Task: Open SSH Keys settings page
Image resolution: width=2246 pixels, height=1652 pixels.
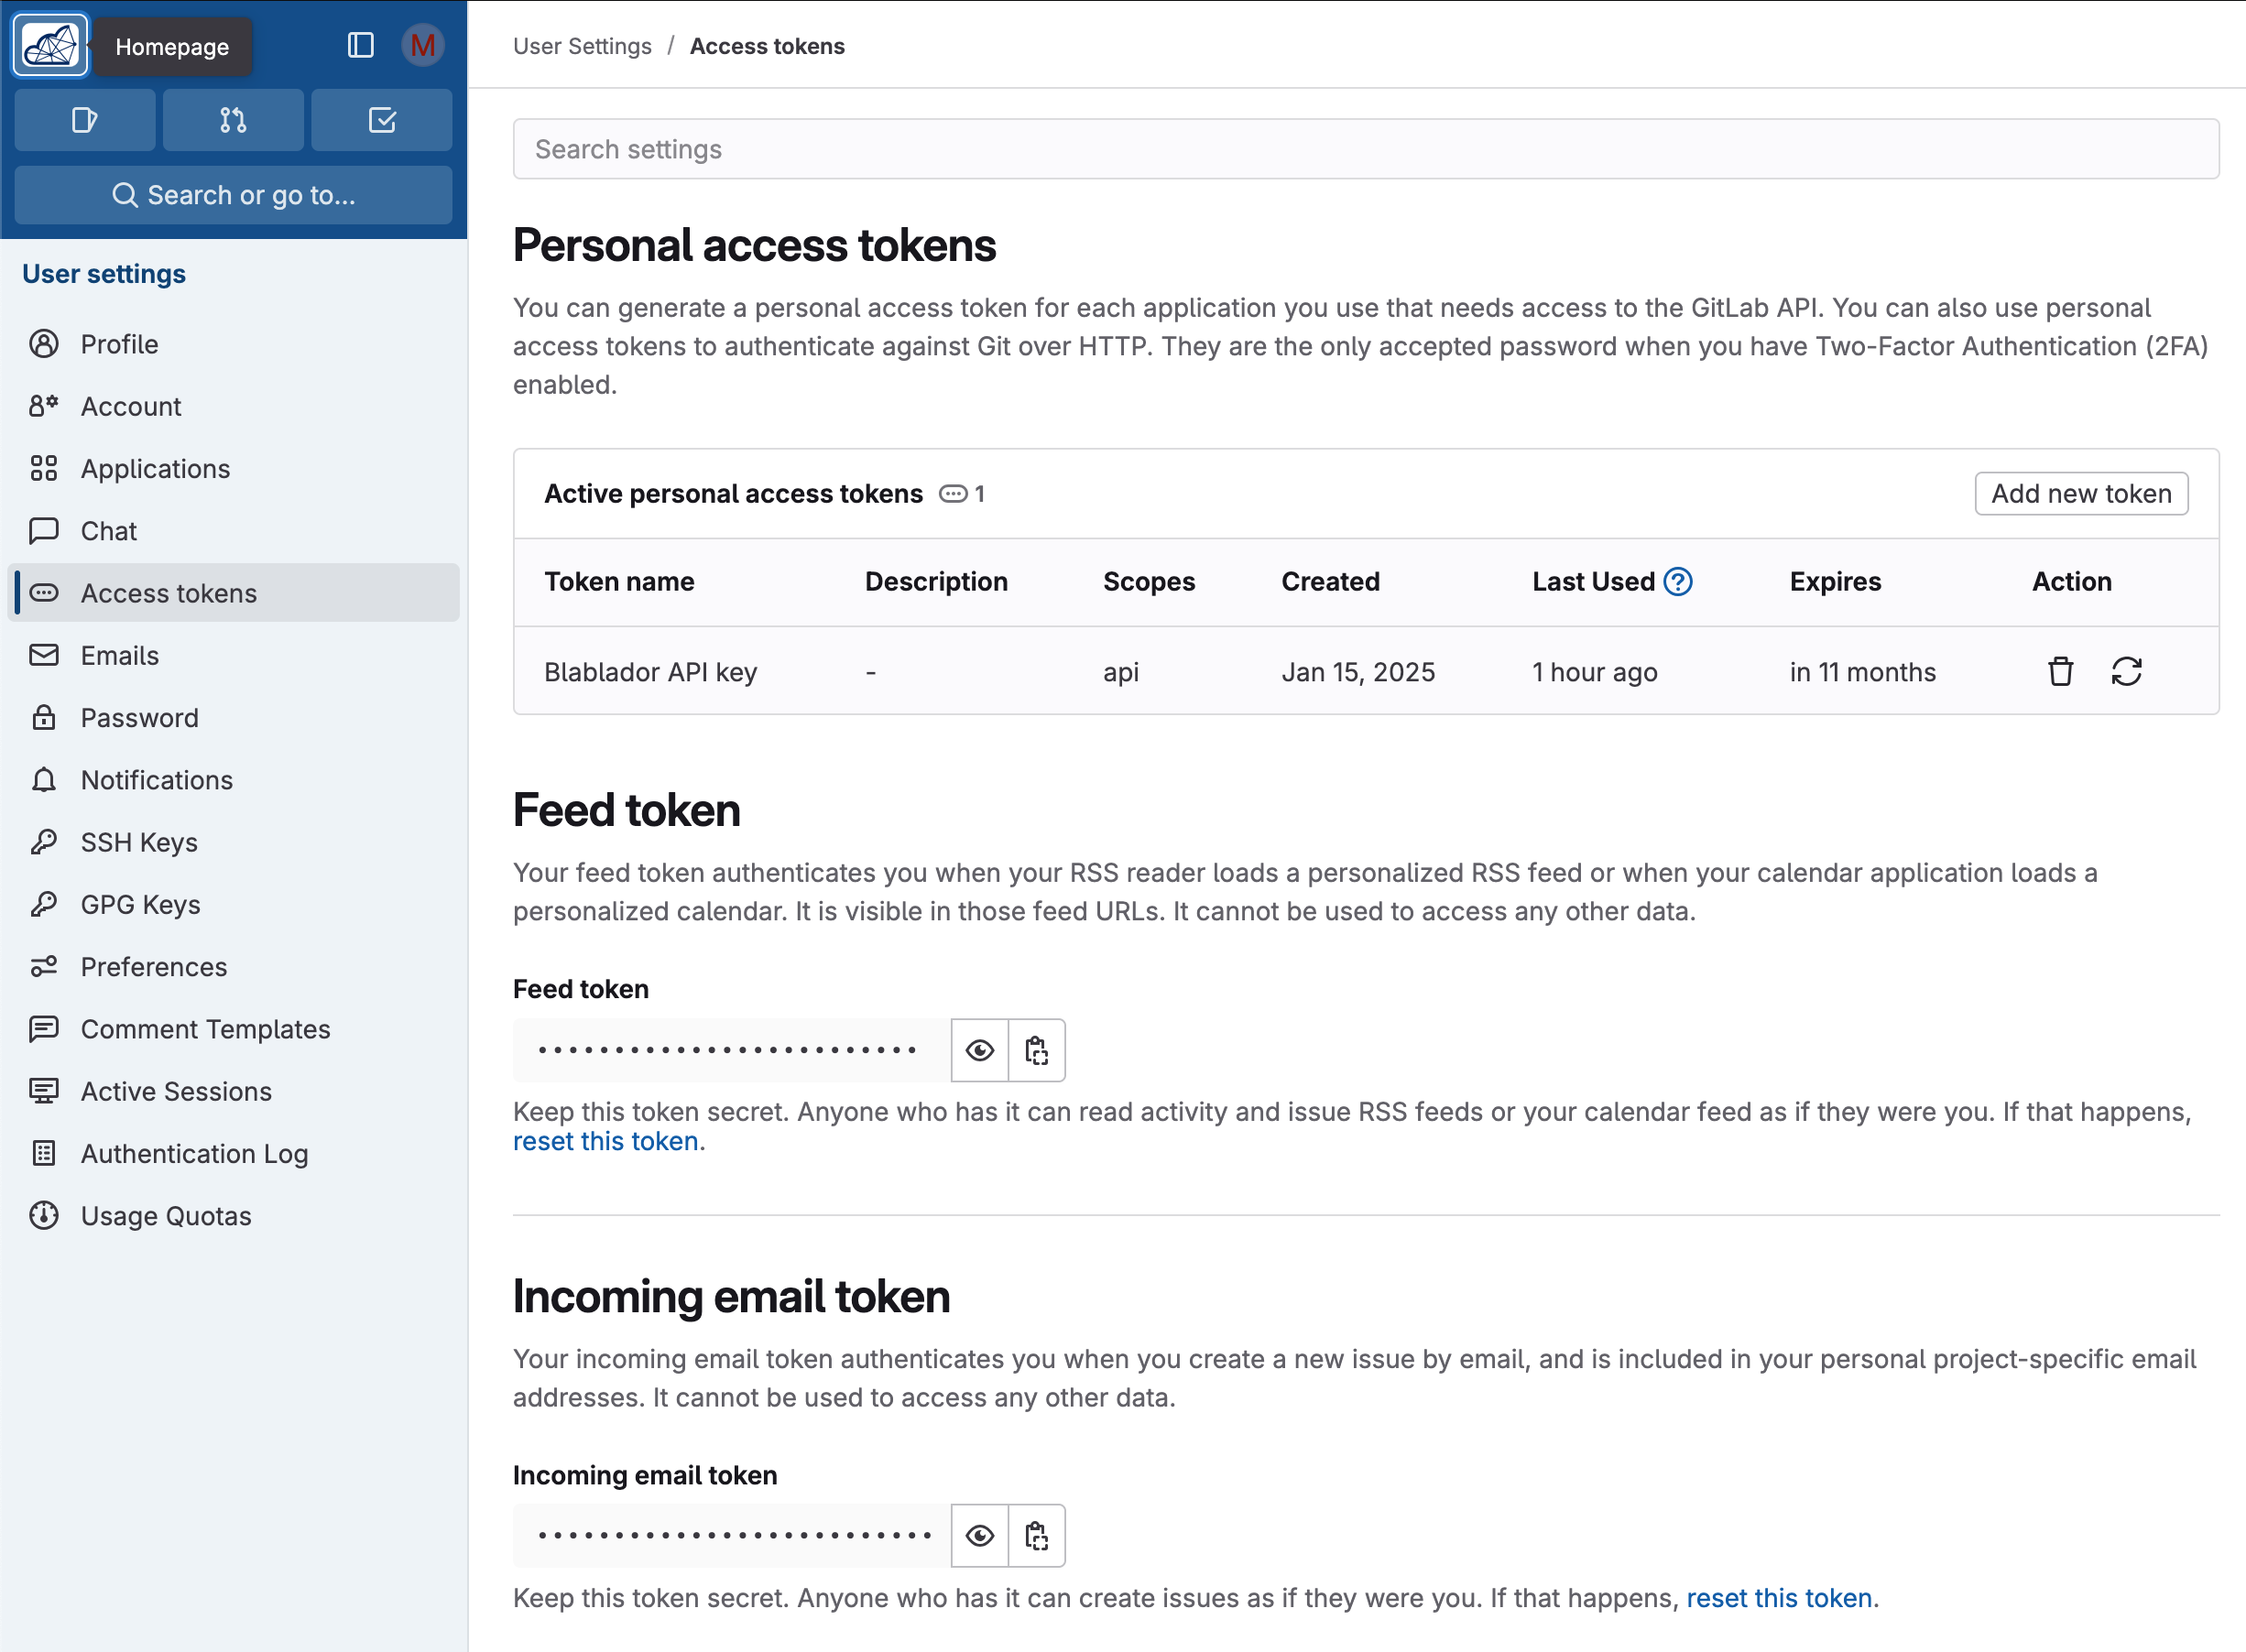Action: 139,842
